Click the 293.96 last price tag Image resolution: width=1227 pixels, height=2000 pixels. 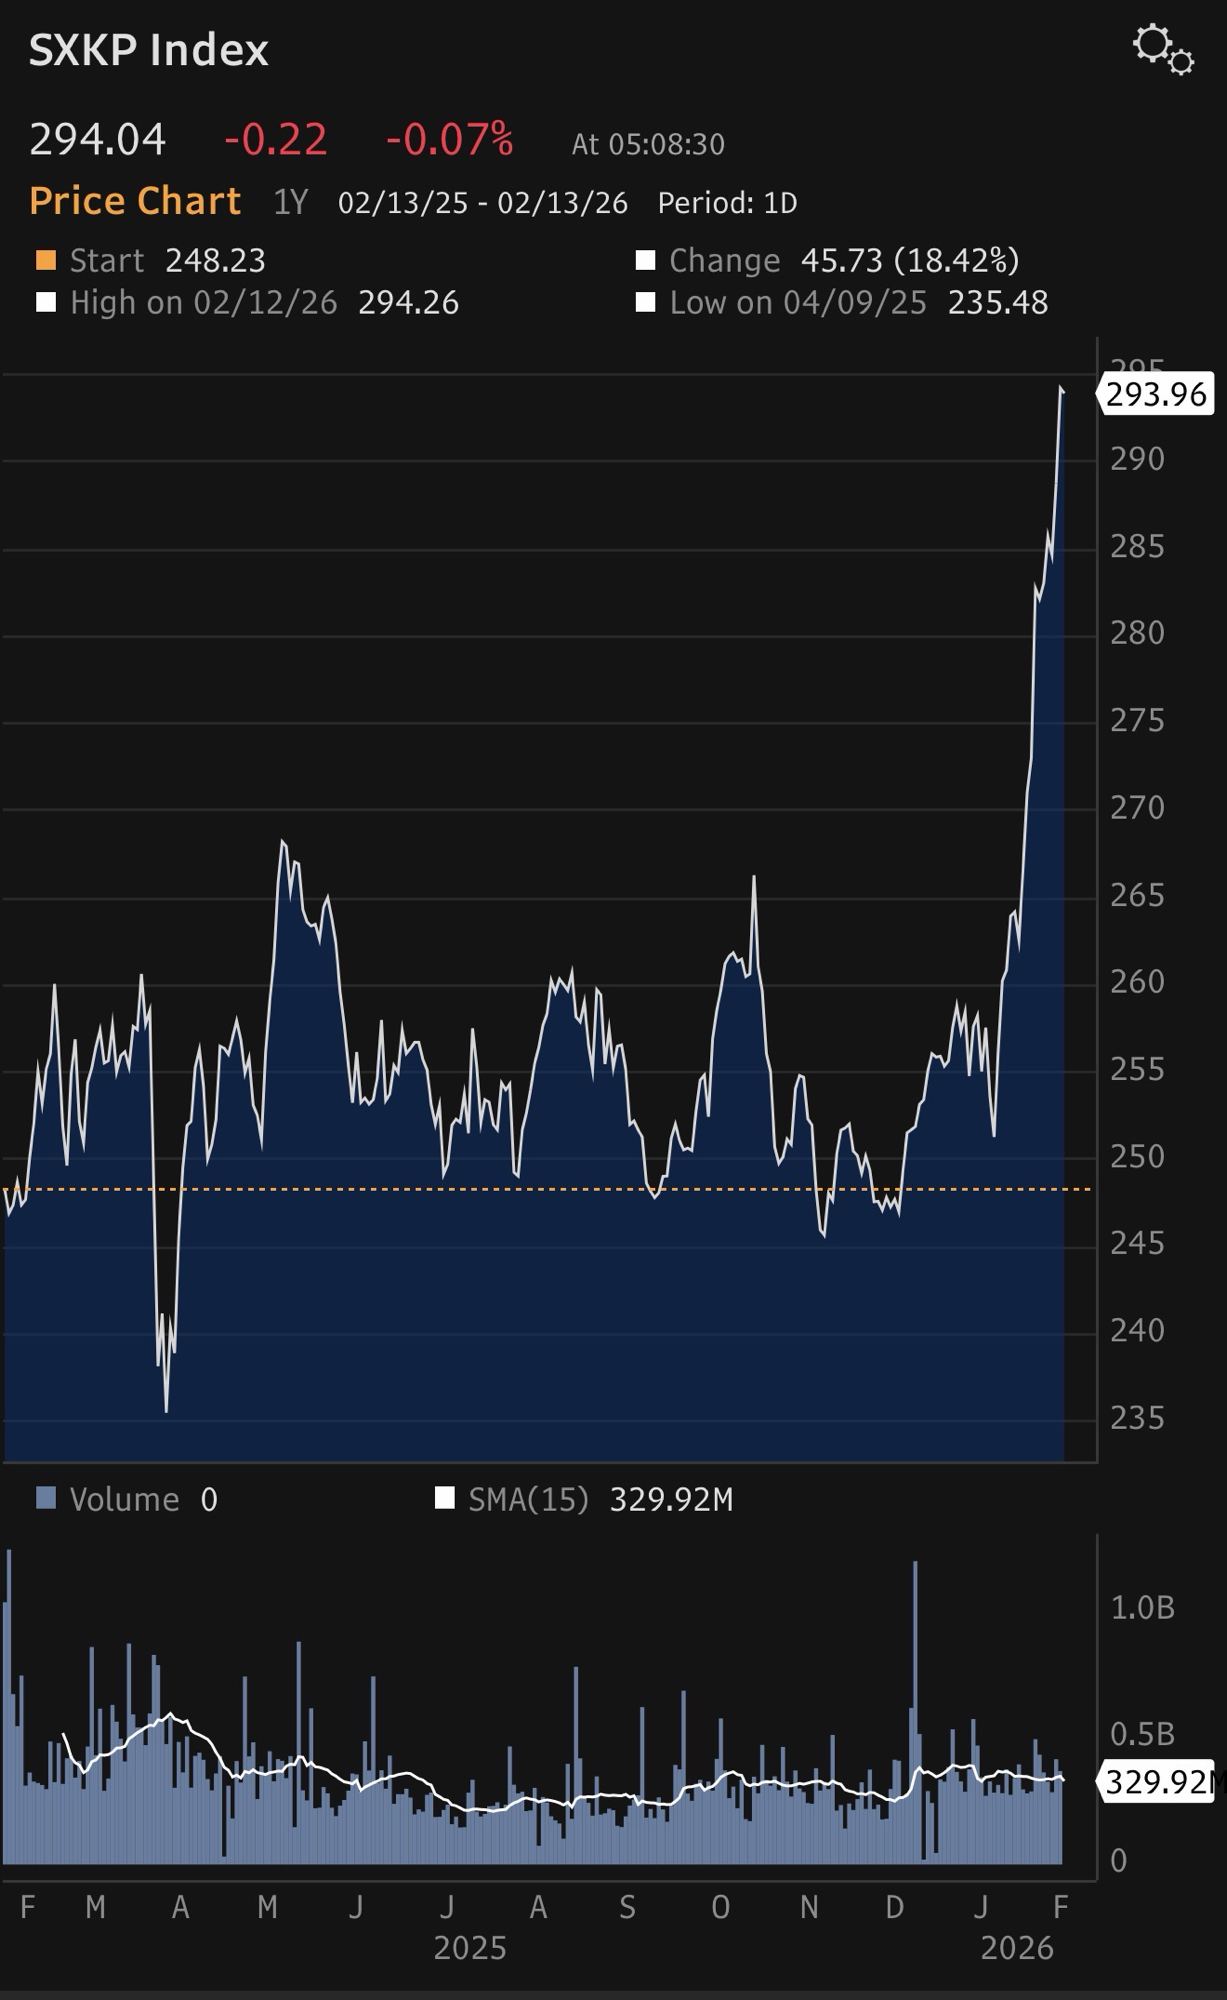point(1155,394)
